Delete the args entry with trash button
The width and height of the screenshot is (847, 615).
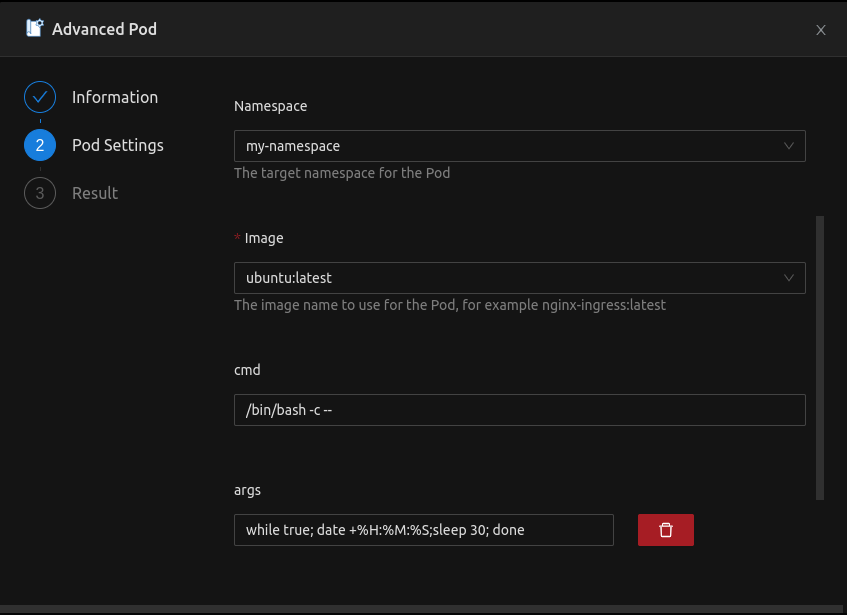point(666,530)
